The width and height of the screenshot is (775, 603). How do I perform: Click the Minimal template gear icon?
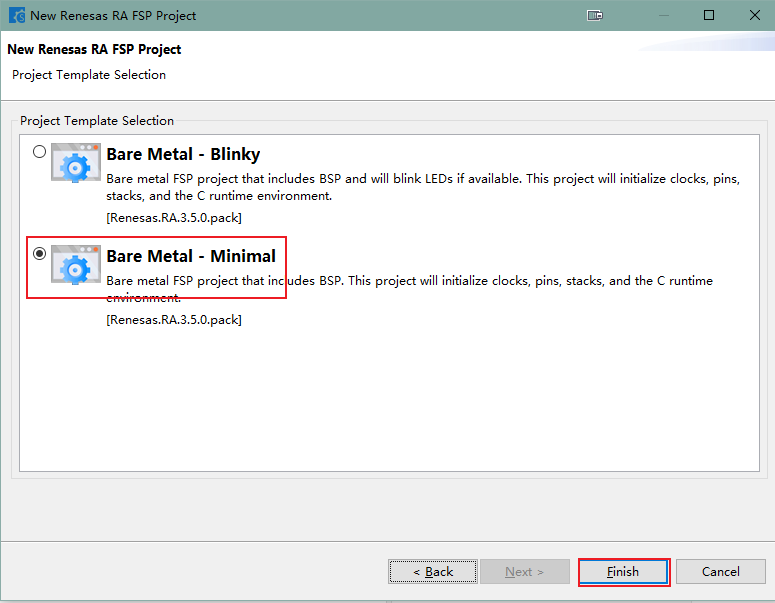click(76, 265)
